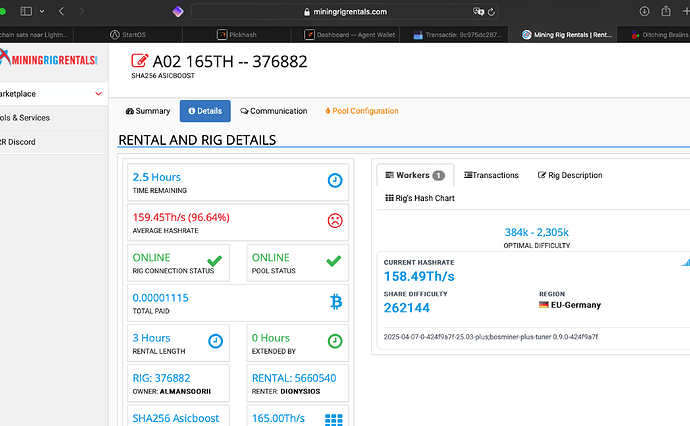Reload the page with the refresh icon
Image resolution: width=690 pixels, height=426 pixels.
[x=492, y=12]
